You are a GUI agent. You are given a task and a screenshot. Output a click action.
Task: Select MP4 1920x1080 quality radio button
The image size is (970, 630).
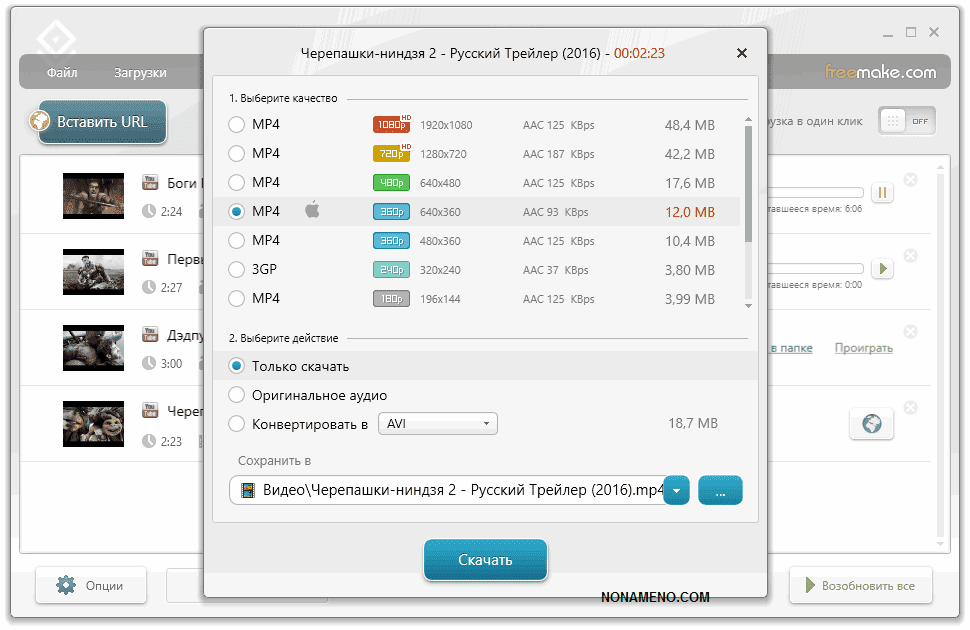coord(237,125)
